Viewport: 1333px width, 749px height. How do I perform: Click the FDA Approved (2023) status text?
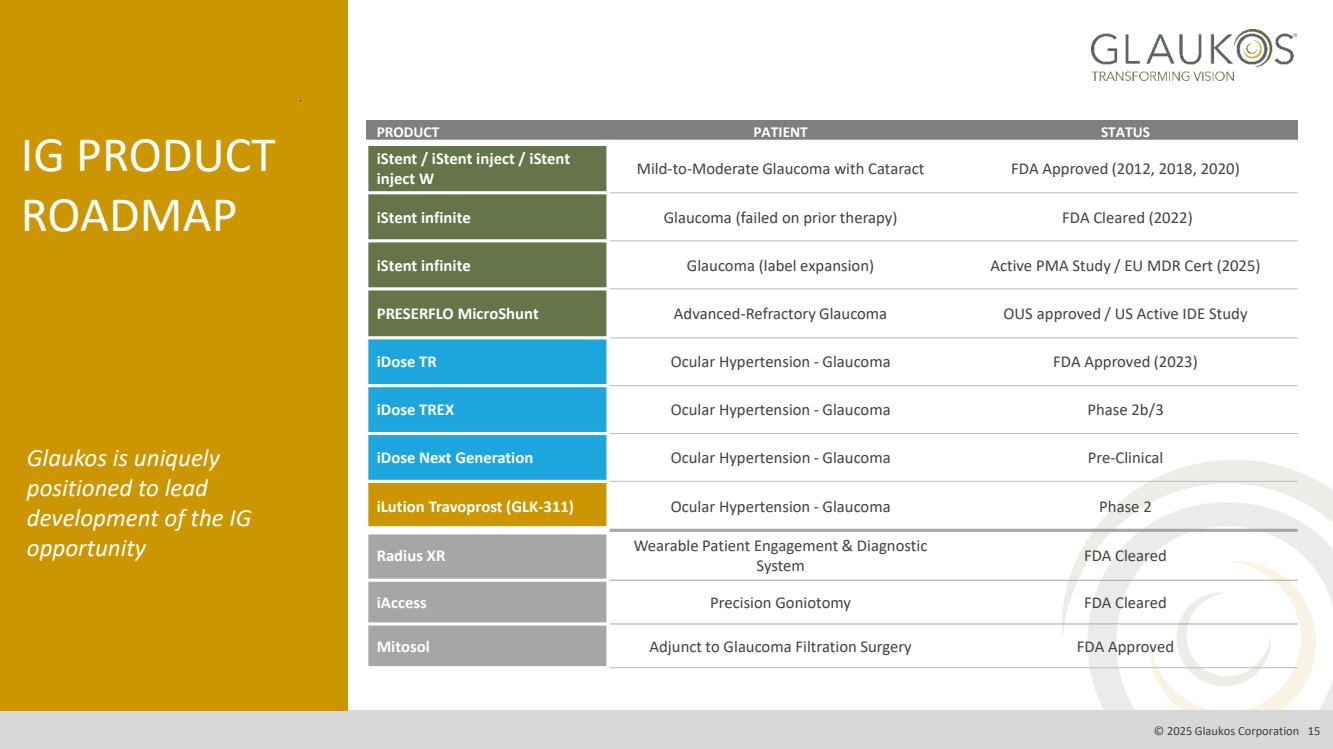click(1125, 362)
